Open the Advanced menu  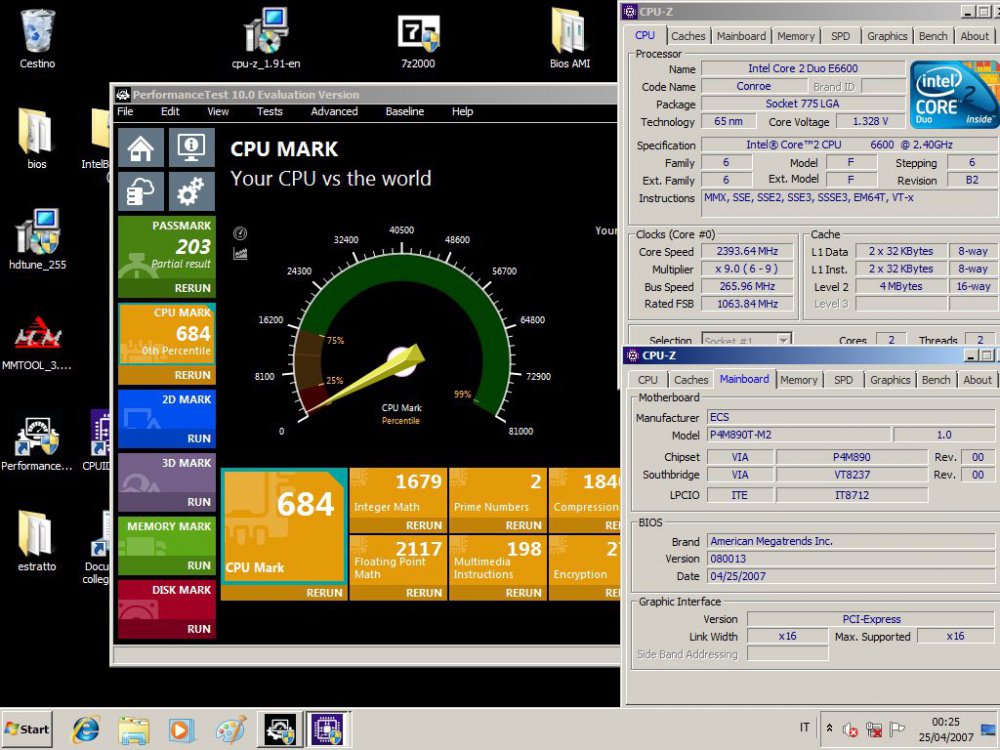(x=333, y=111)
